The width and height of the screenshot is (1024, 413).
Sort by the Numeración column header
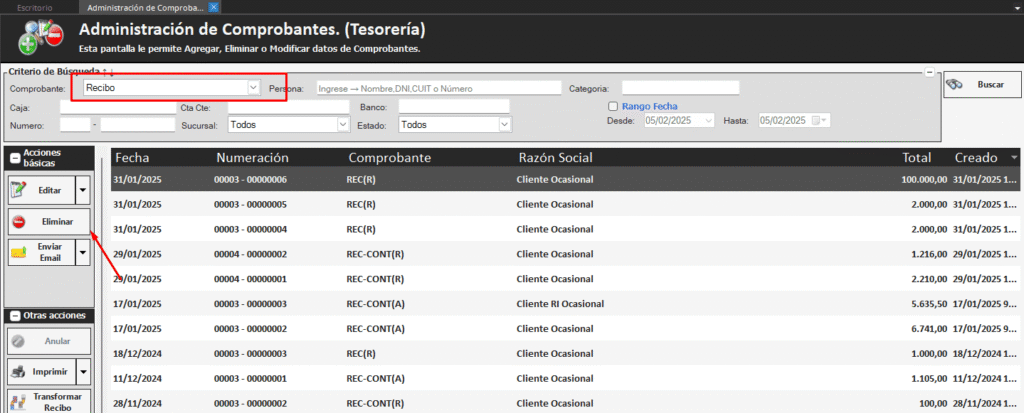[251, 158]
